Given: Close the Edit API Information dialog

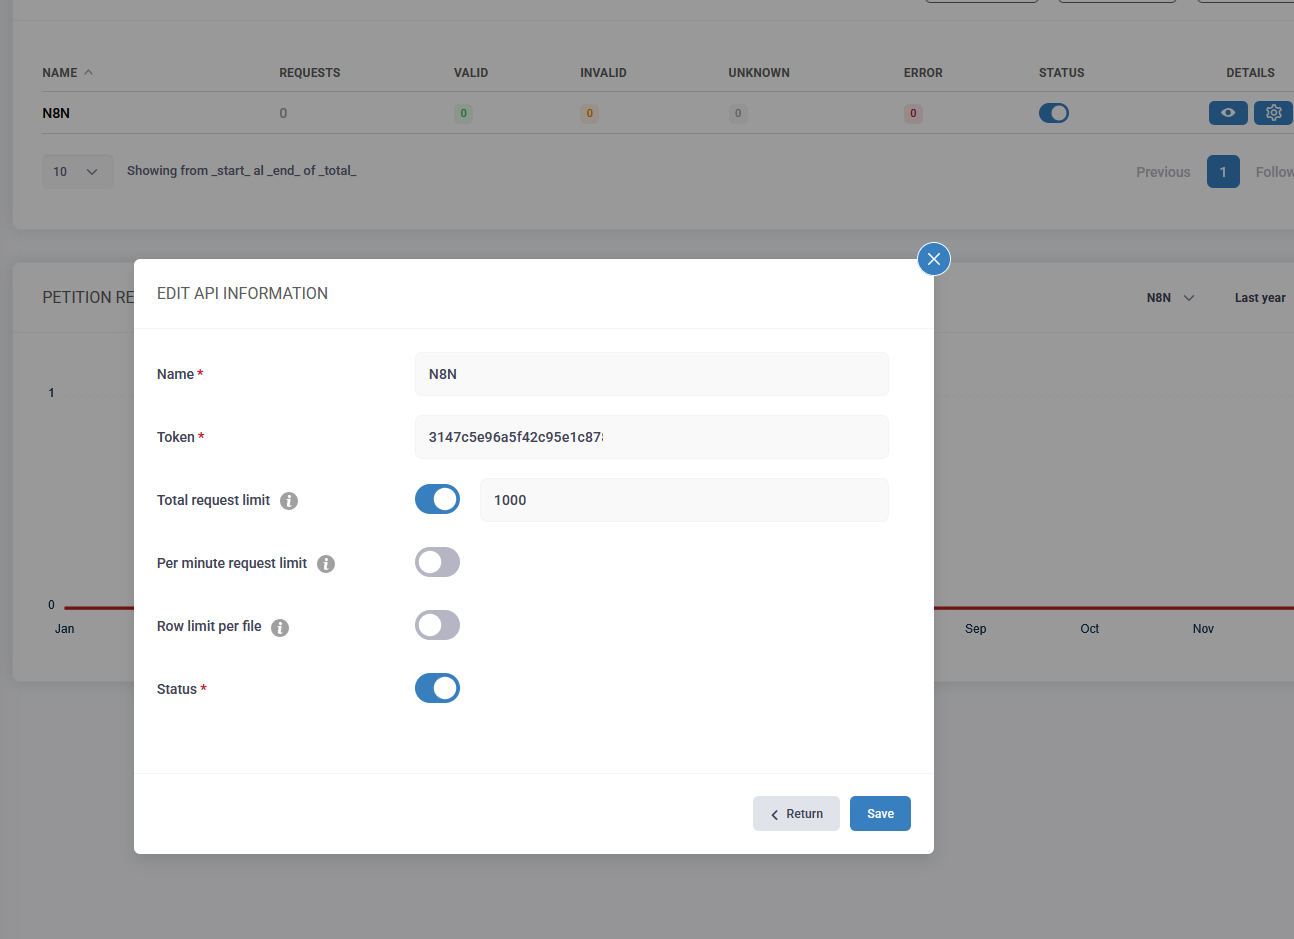Looking at the screenshot, I should [x=933, y=258].
